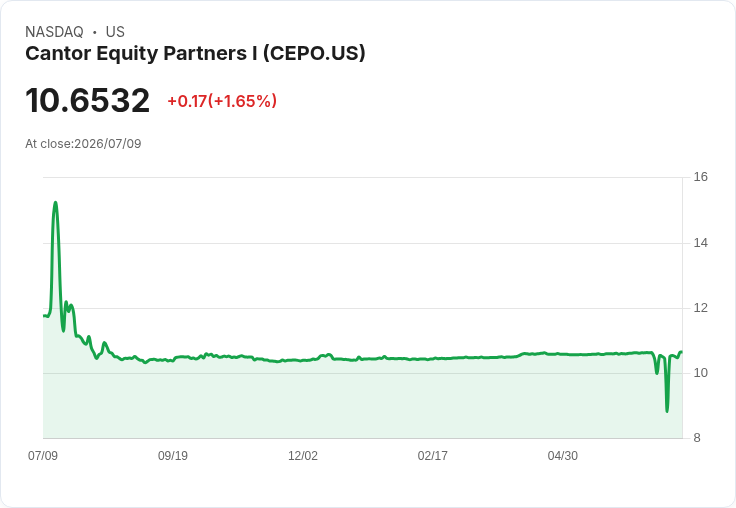
Task: Click the 8 y-axis price label
Action: [x=697, y=438]
